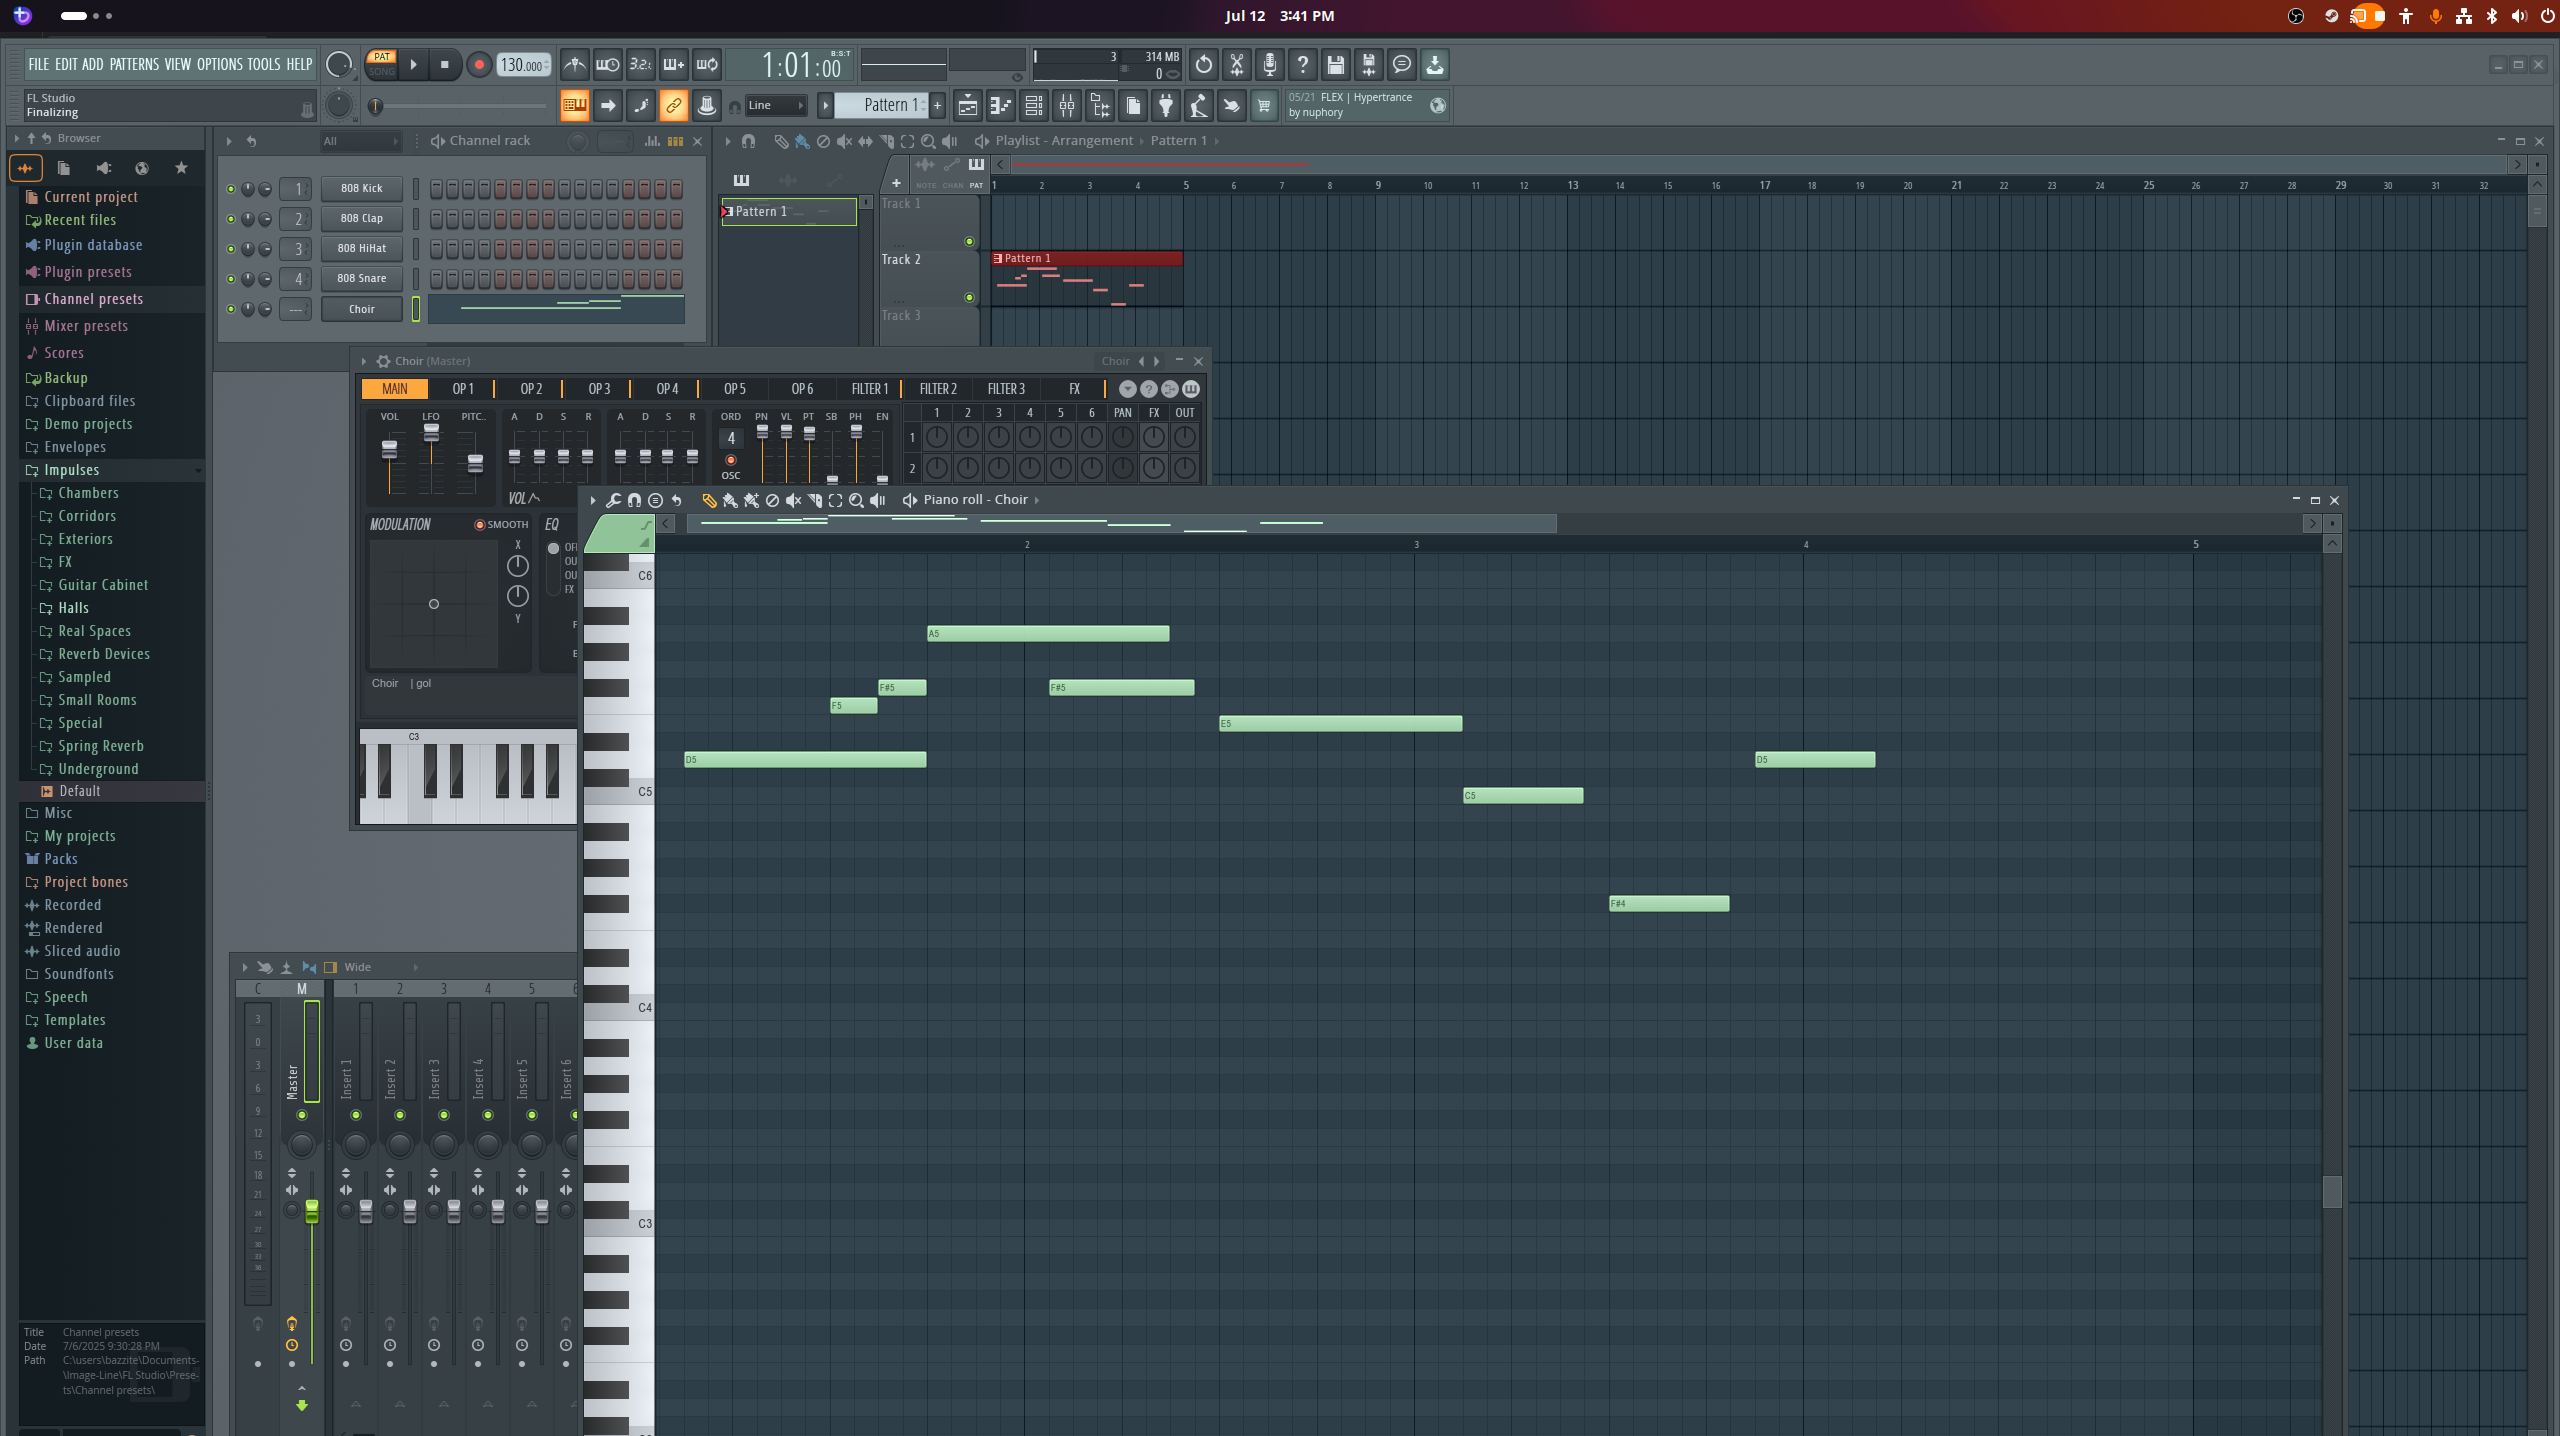Select the Slice tool in Playlist toolbar
The height and width of the screenshot is (1436, 2560).
pos(886,141)
